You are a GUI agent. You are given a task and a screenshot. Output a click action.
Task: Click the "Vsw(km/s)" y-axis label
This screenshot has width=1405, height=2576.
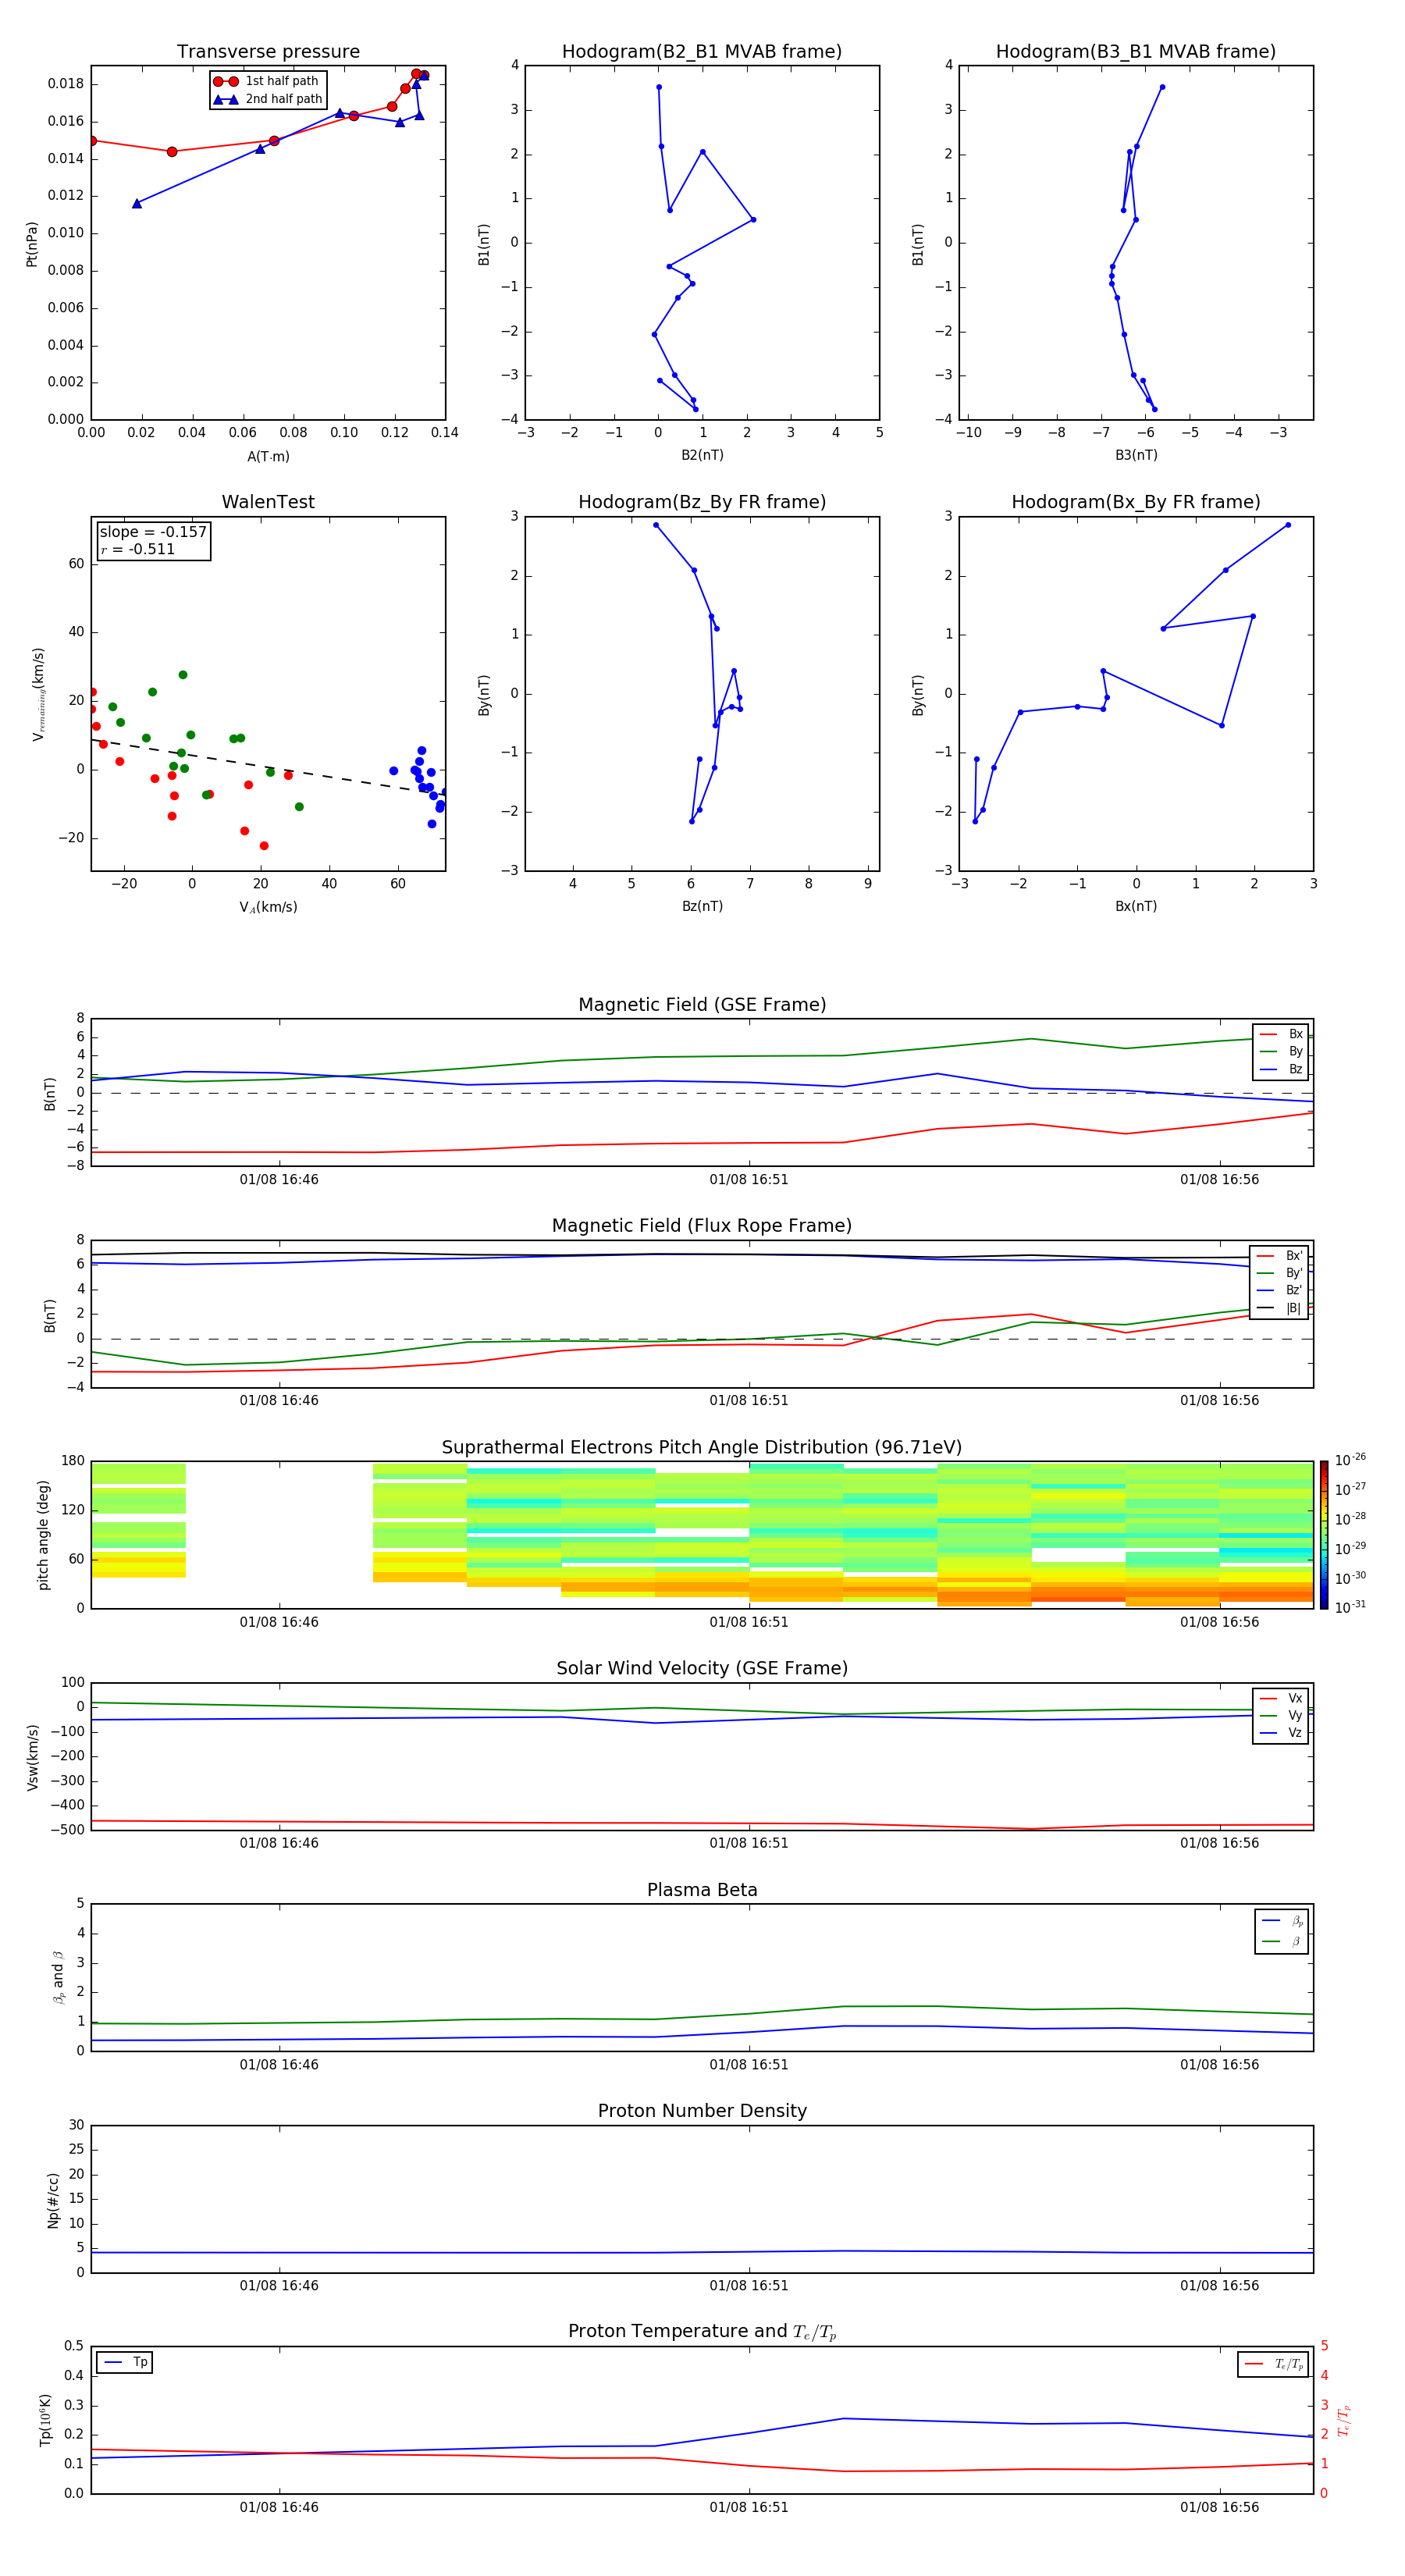pos(32,1757)
